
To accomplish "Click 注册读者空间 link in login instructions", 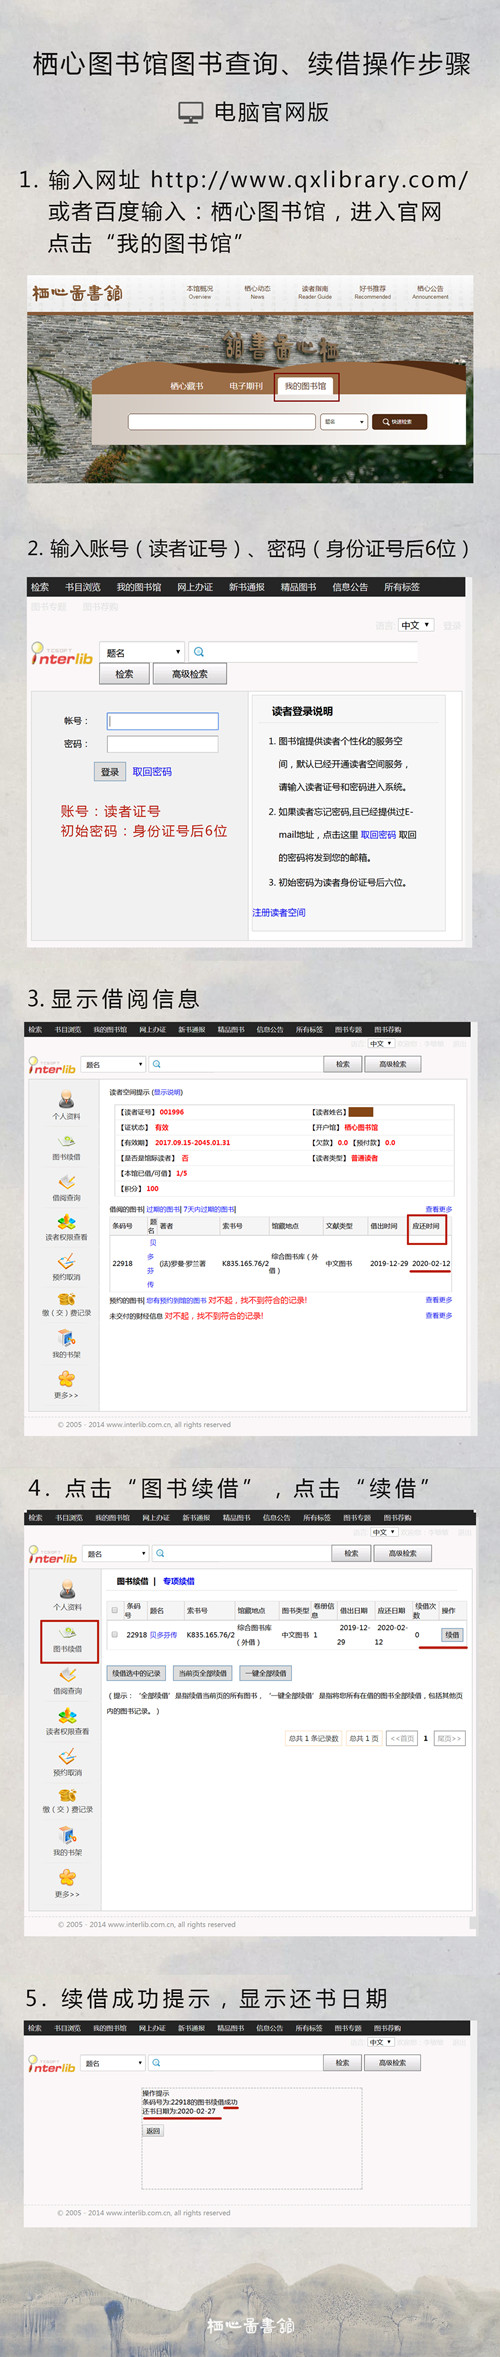I will [279, 912].
